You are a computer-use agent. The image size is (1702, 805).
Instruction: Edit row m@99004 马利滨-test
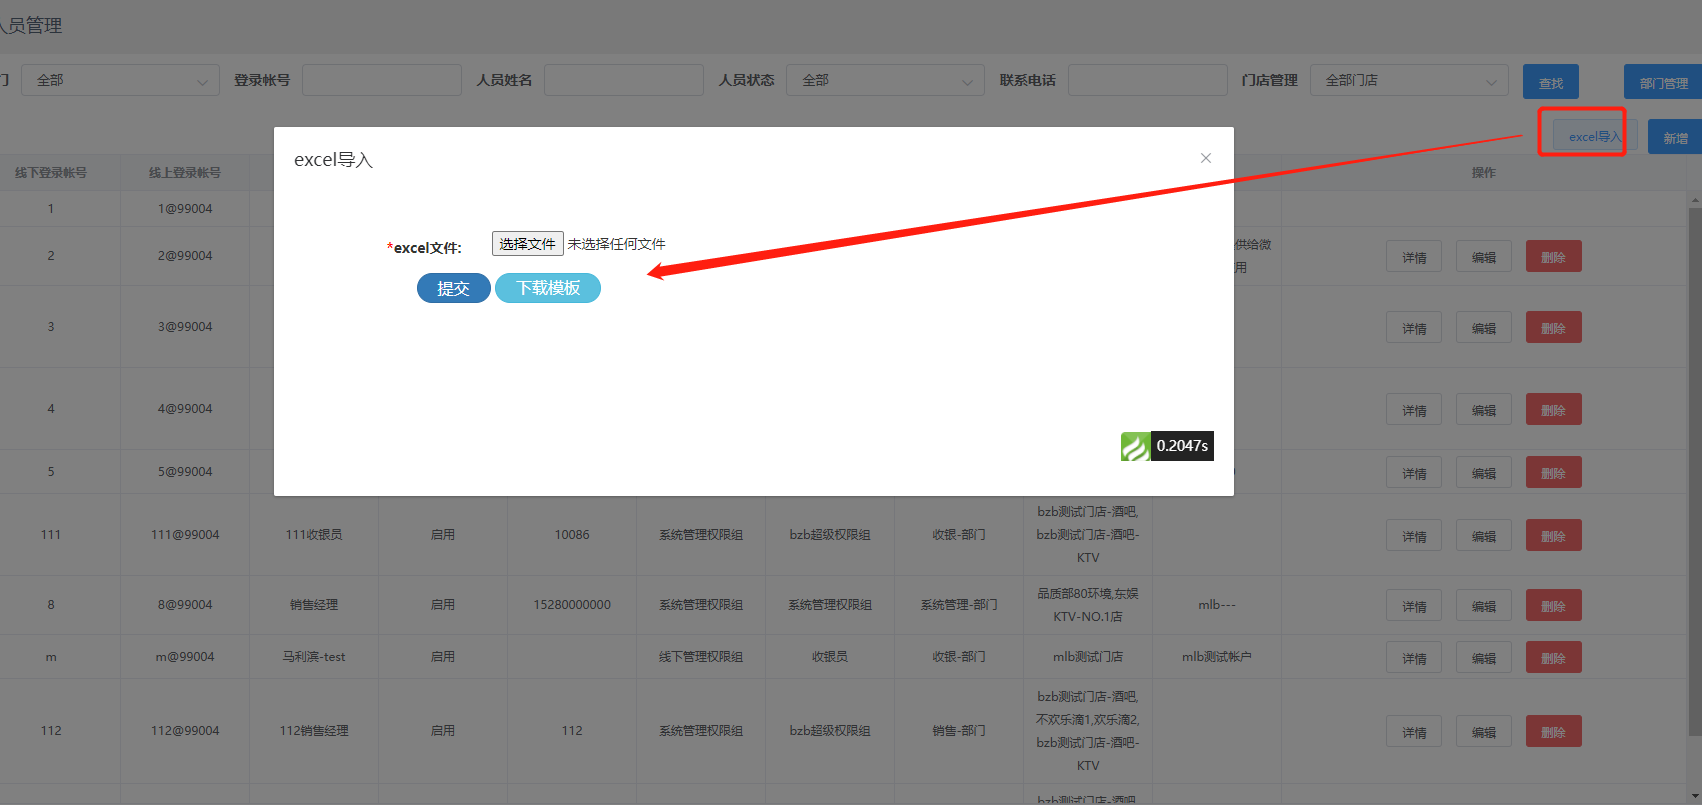coord(1484,658)
